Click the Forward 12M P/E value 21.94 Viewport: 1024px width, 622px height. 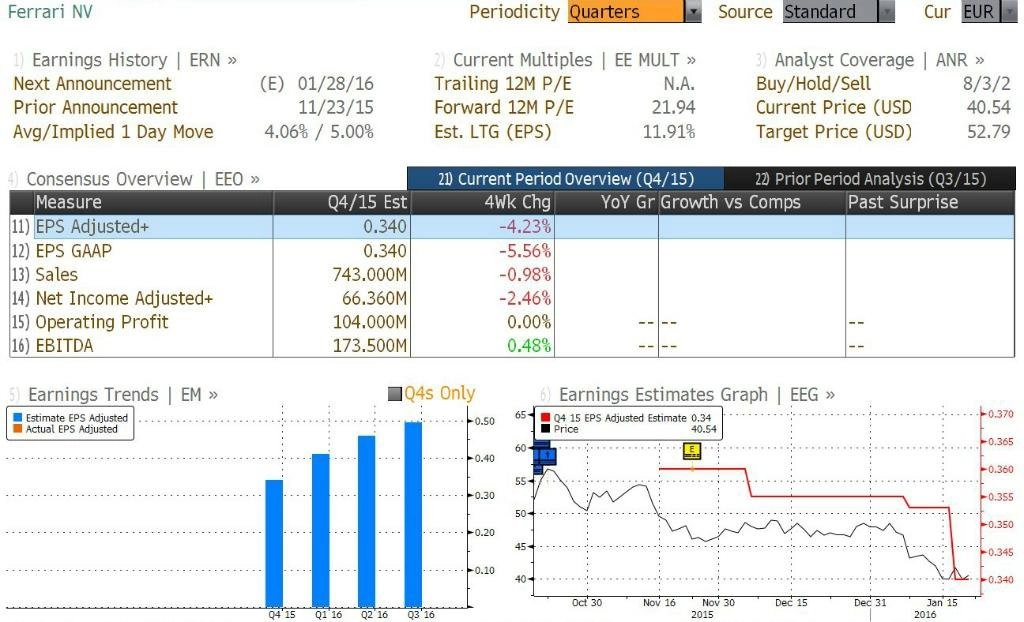coord(673,107)
